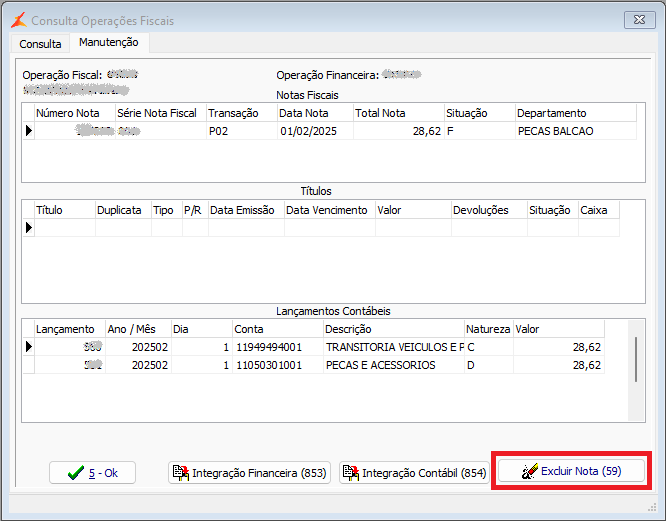Click the Departamento column header

click(x=576, y=113)
